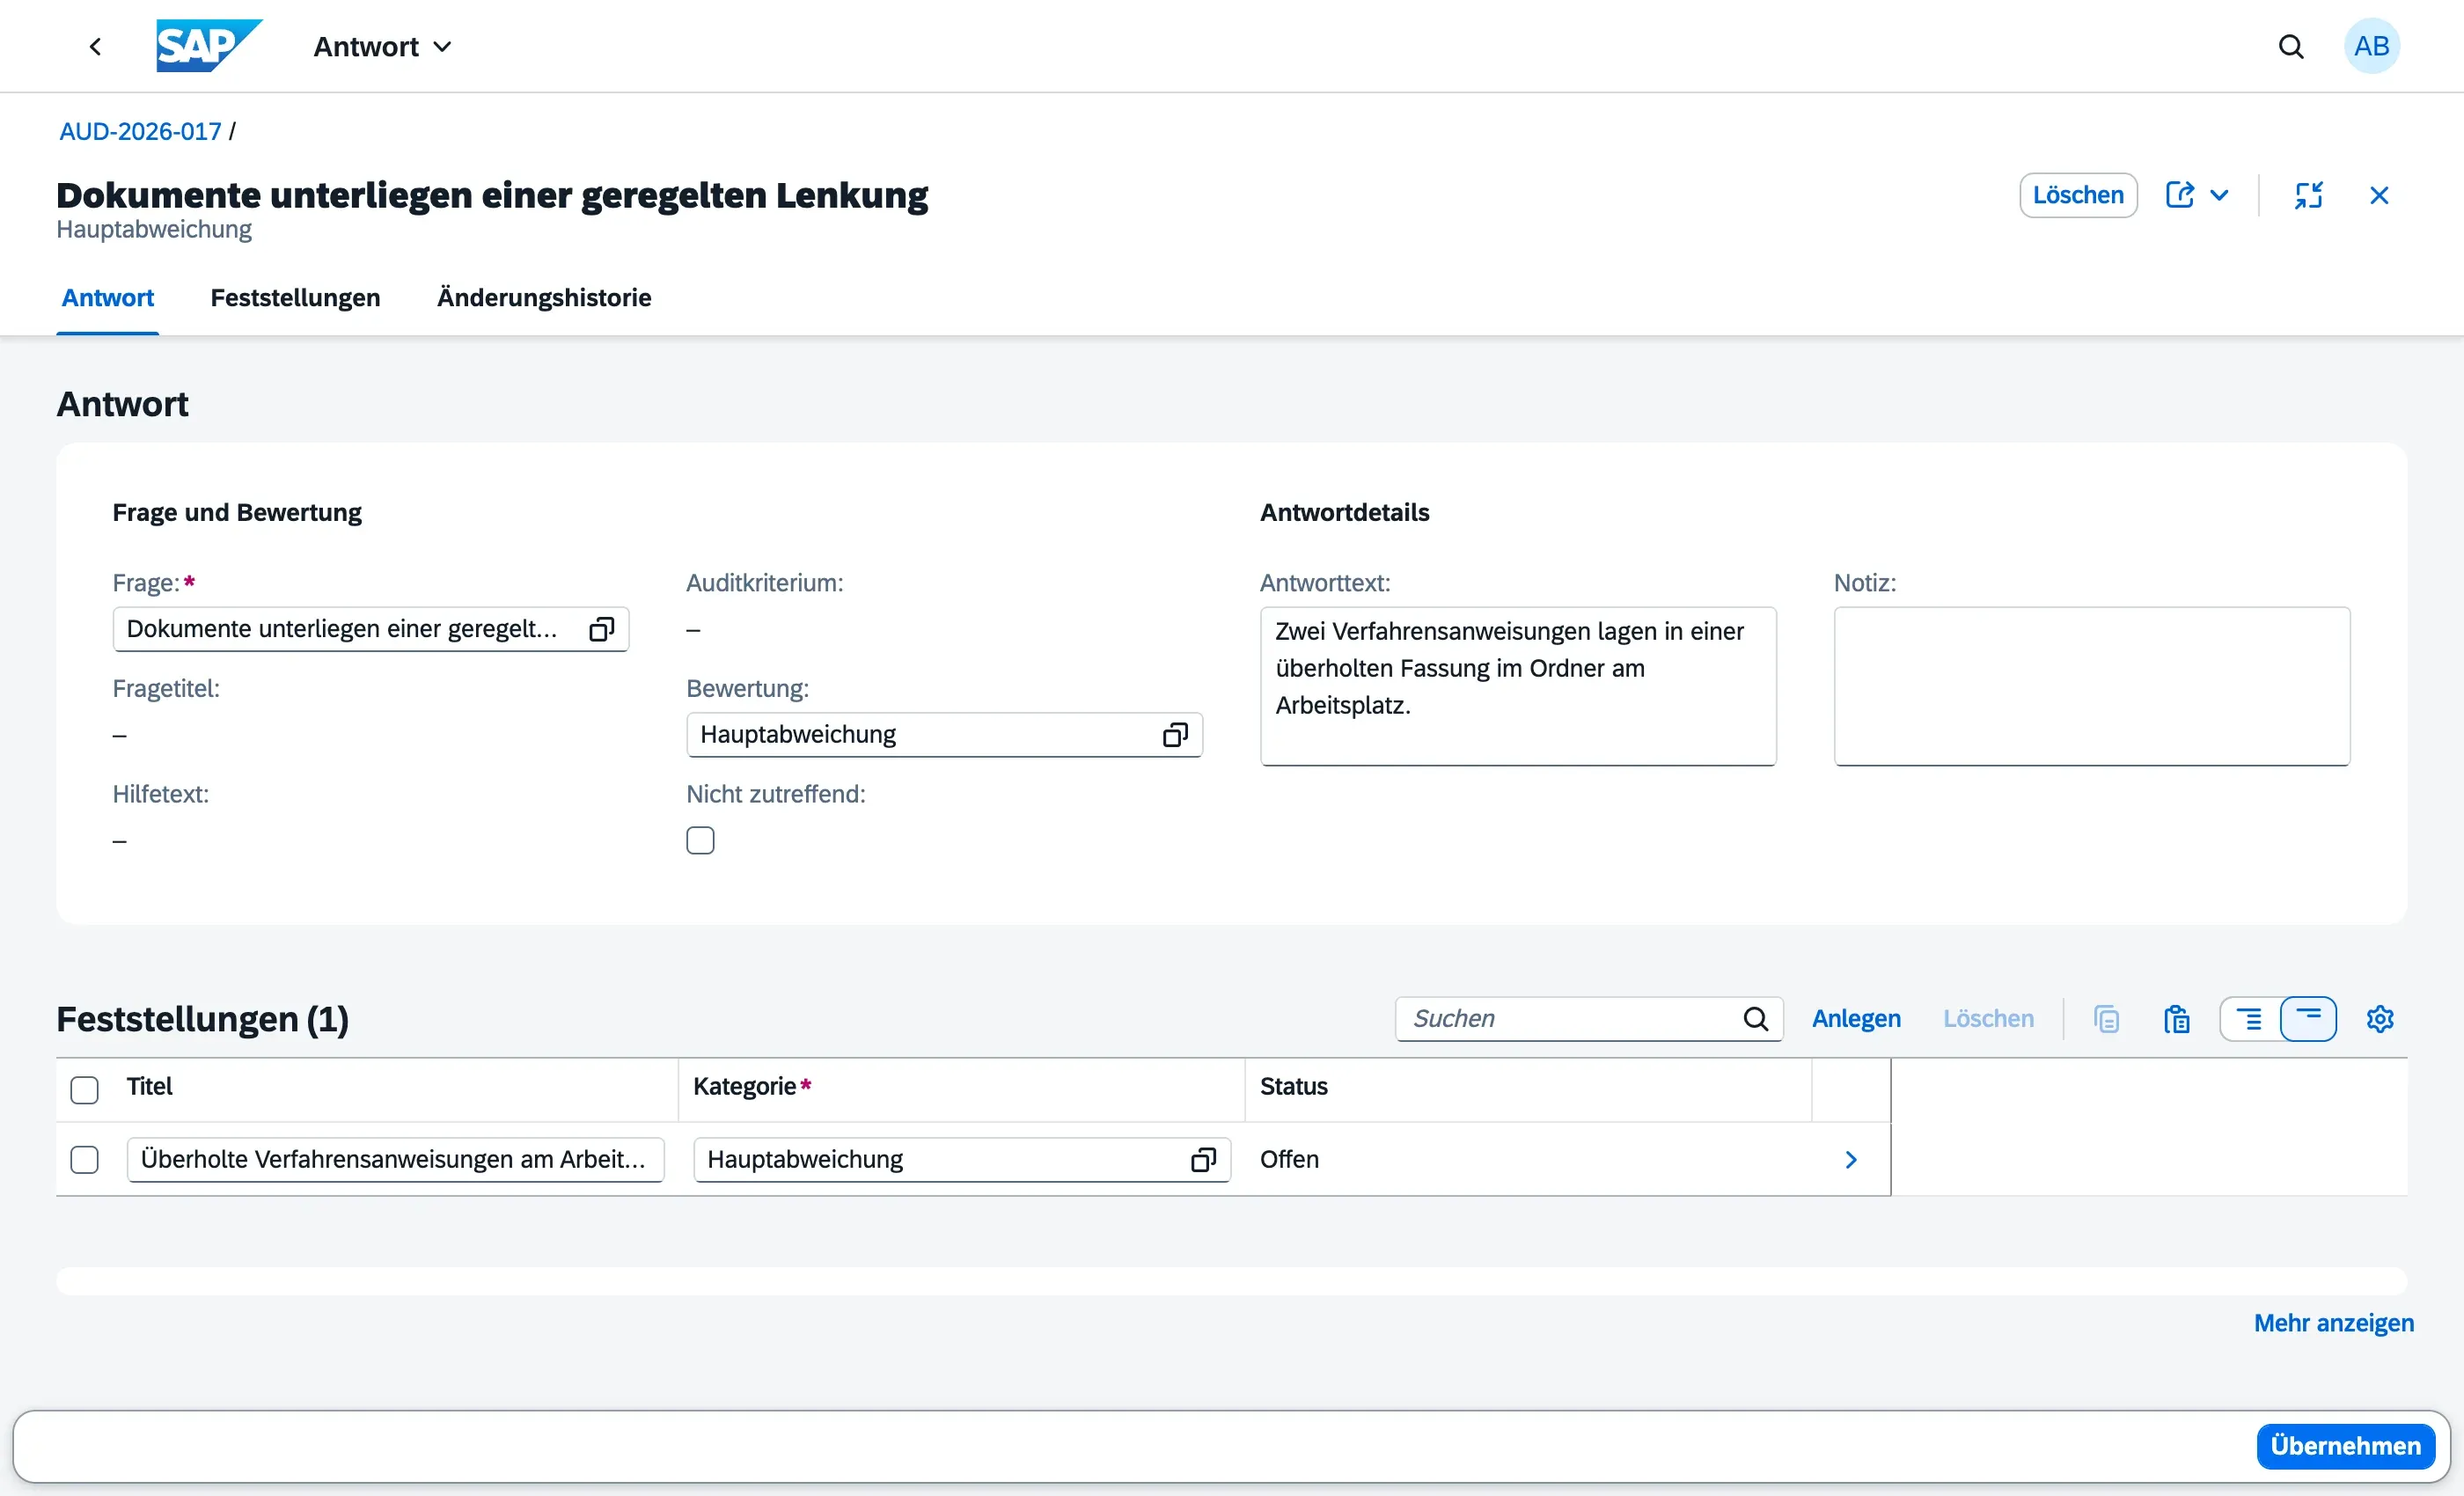Click Löschen in Feststellungen toolbar
Image resolution: width=2464 pixels, height=1496 pixels.
1988,1019
